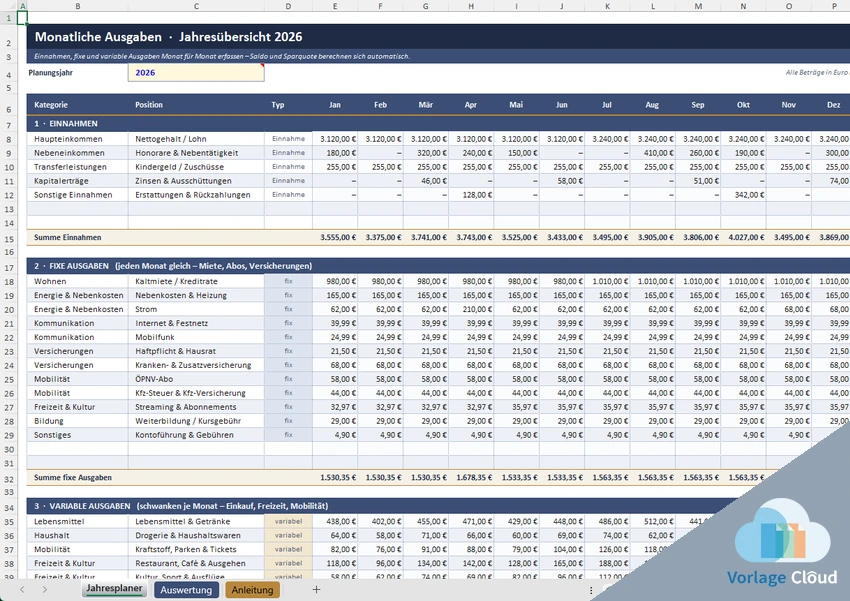Select the 'Haftpflicht & Hausrat' cell
The height and width of the screenshot is (601, 850).
click(x=196, y=351)
